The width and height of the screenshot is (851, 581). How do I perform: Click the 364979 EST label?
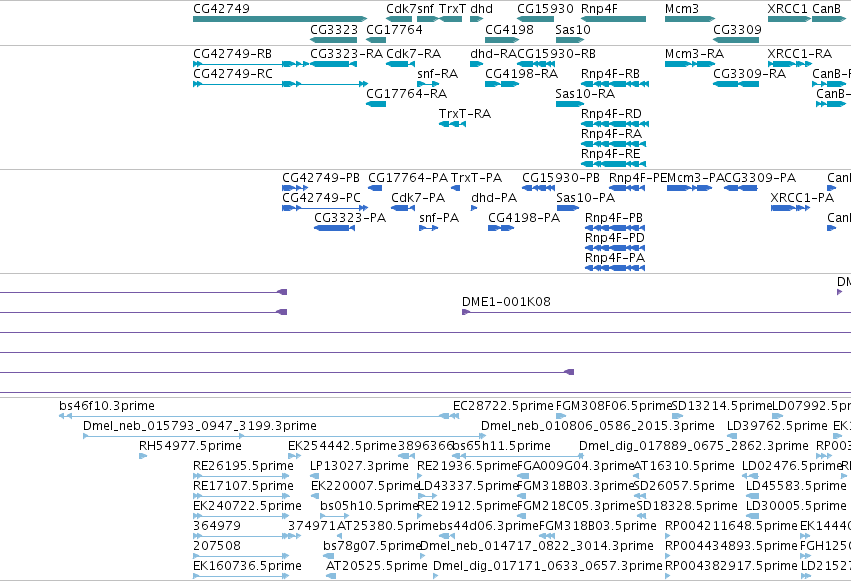(217, 527)
